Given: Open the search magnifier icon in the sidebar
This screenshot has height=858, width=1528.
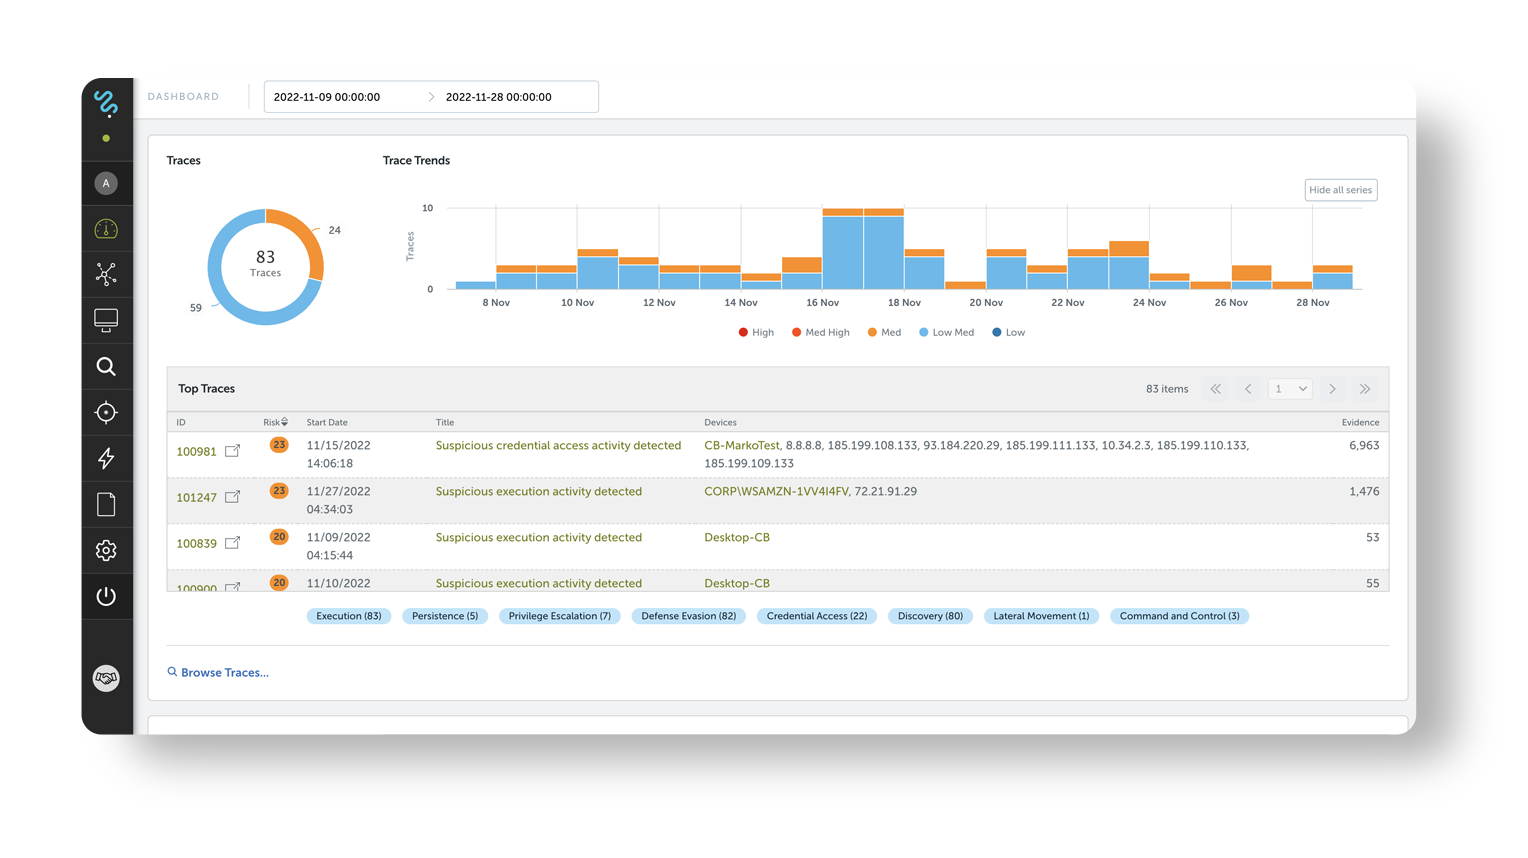Looking at the screenshot, I should coord(106,366).
